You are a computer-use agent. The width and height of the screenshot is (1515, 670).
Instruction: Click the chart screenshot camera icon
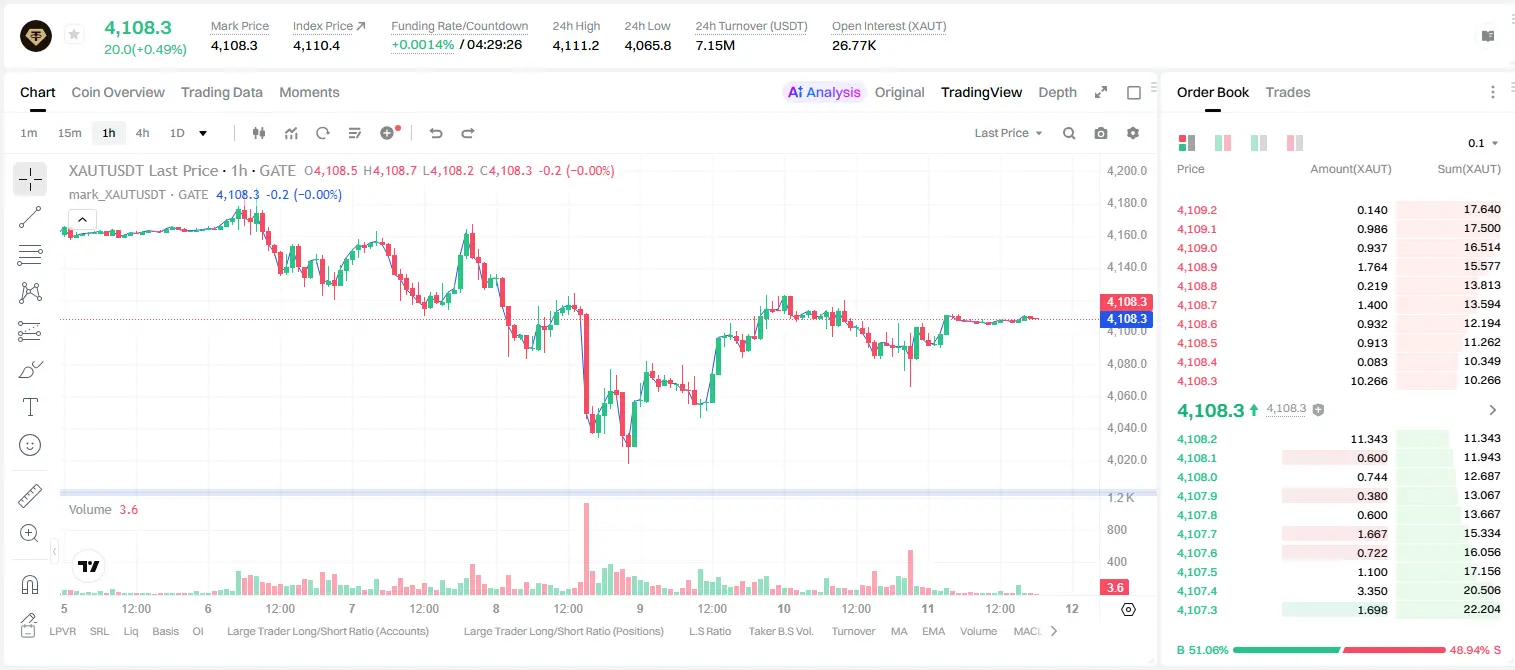pyautogui.click(x=1101, y=133)
